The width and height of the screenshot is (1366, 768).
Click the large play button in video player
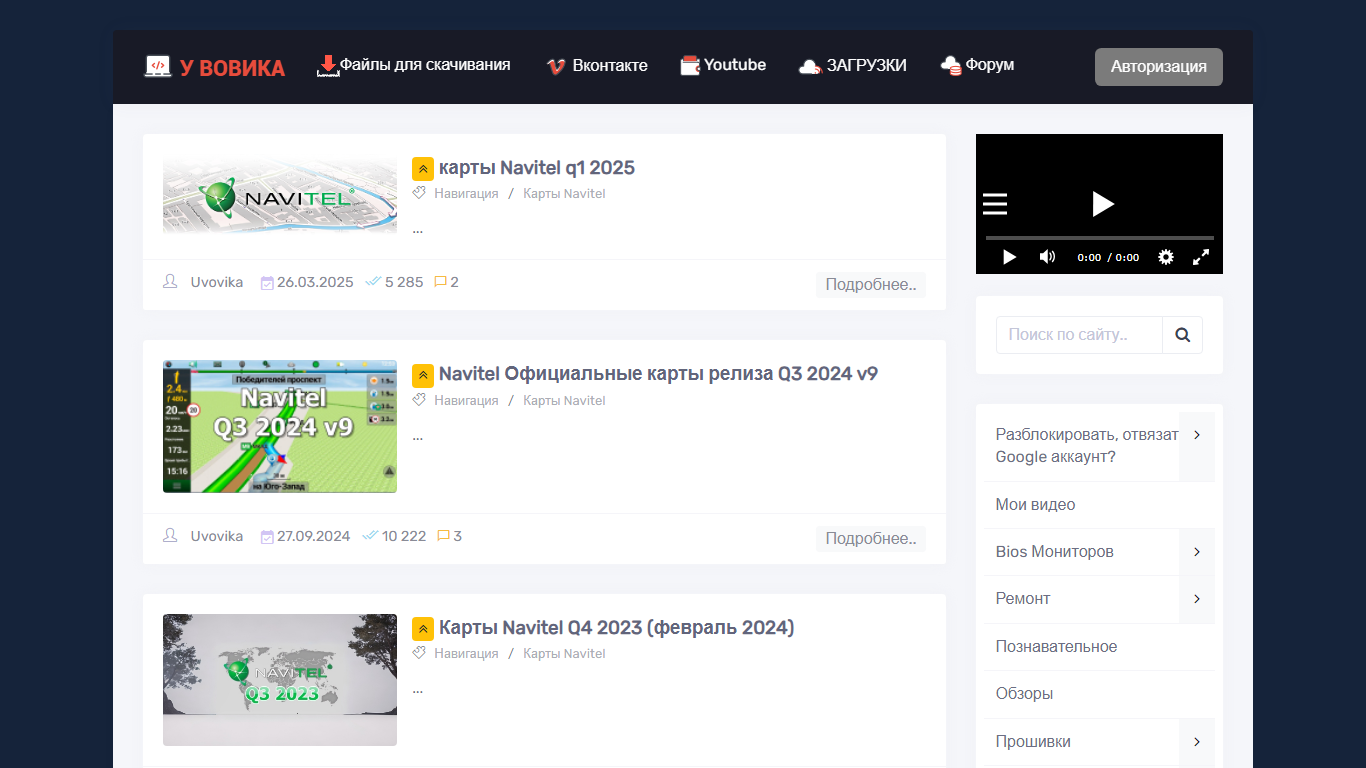tap(1102, 204)
